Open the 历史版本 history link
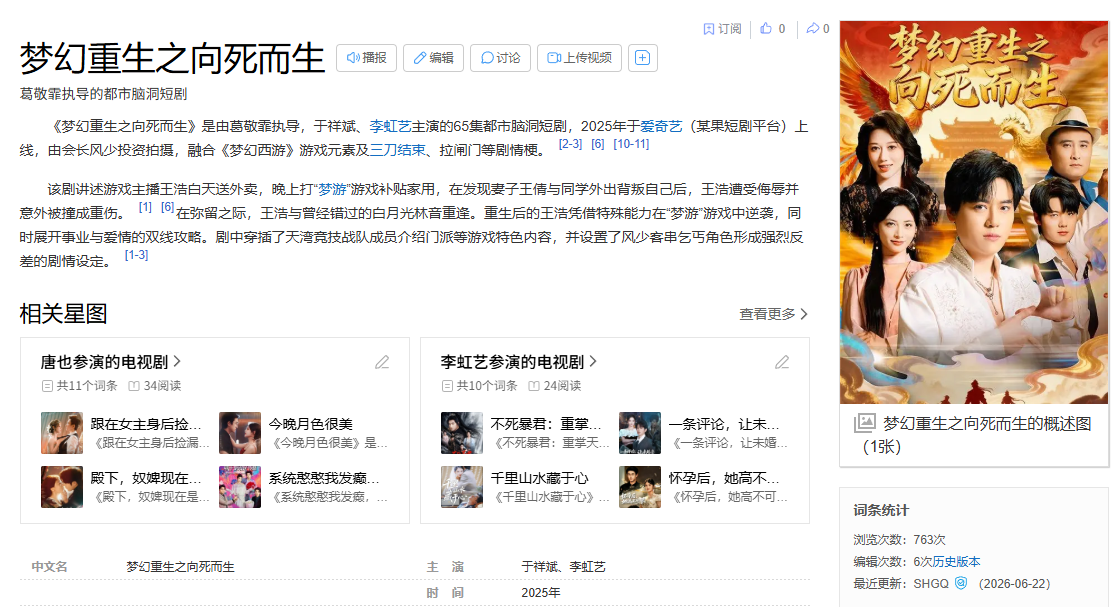The height and width of the screenshot is (607, 1112). click(x=956, y=562)
